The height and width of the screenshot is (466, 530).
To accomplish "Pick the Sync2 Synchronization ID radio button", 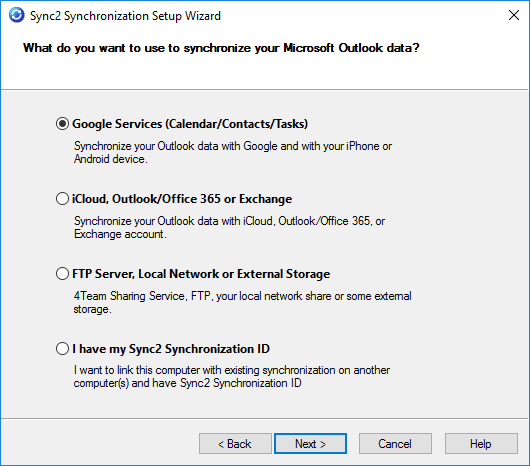I will coord(63,349).
